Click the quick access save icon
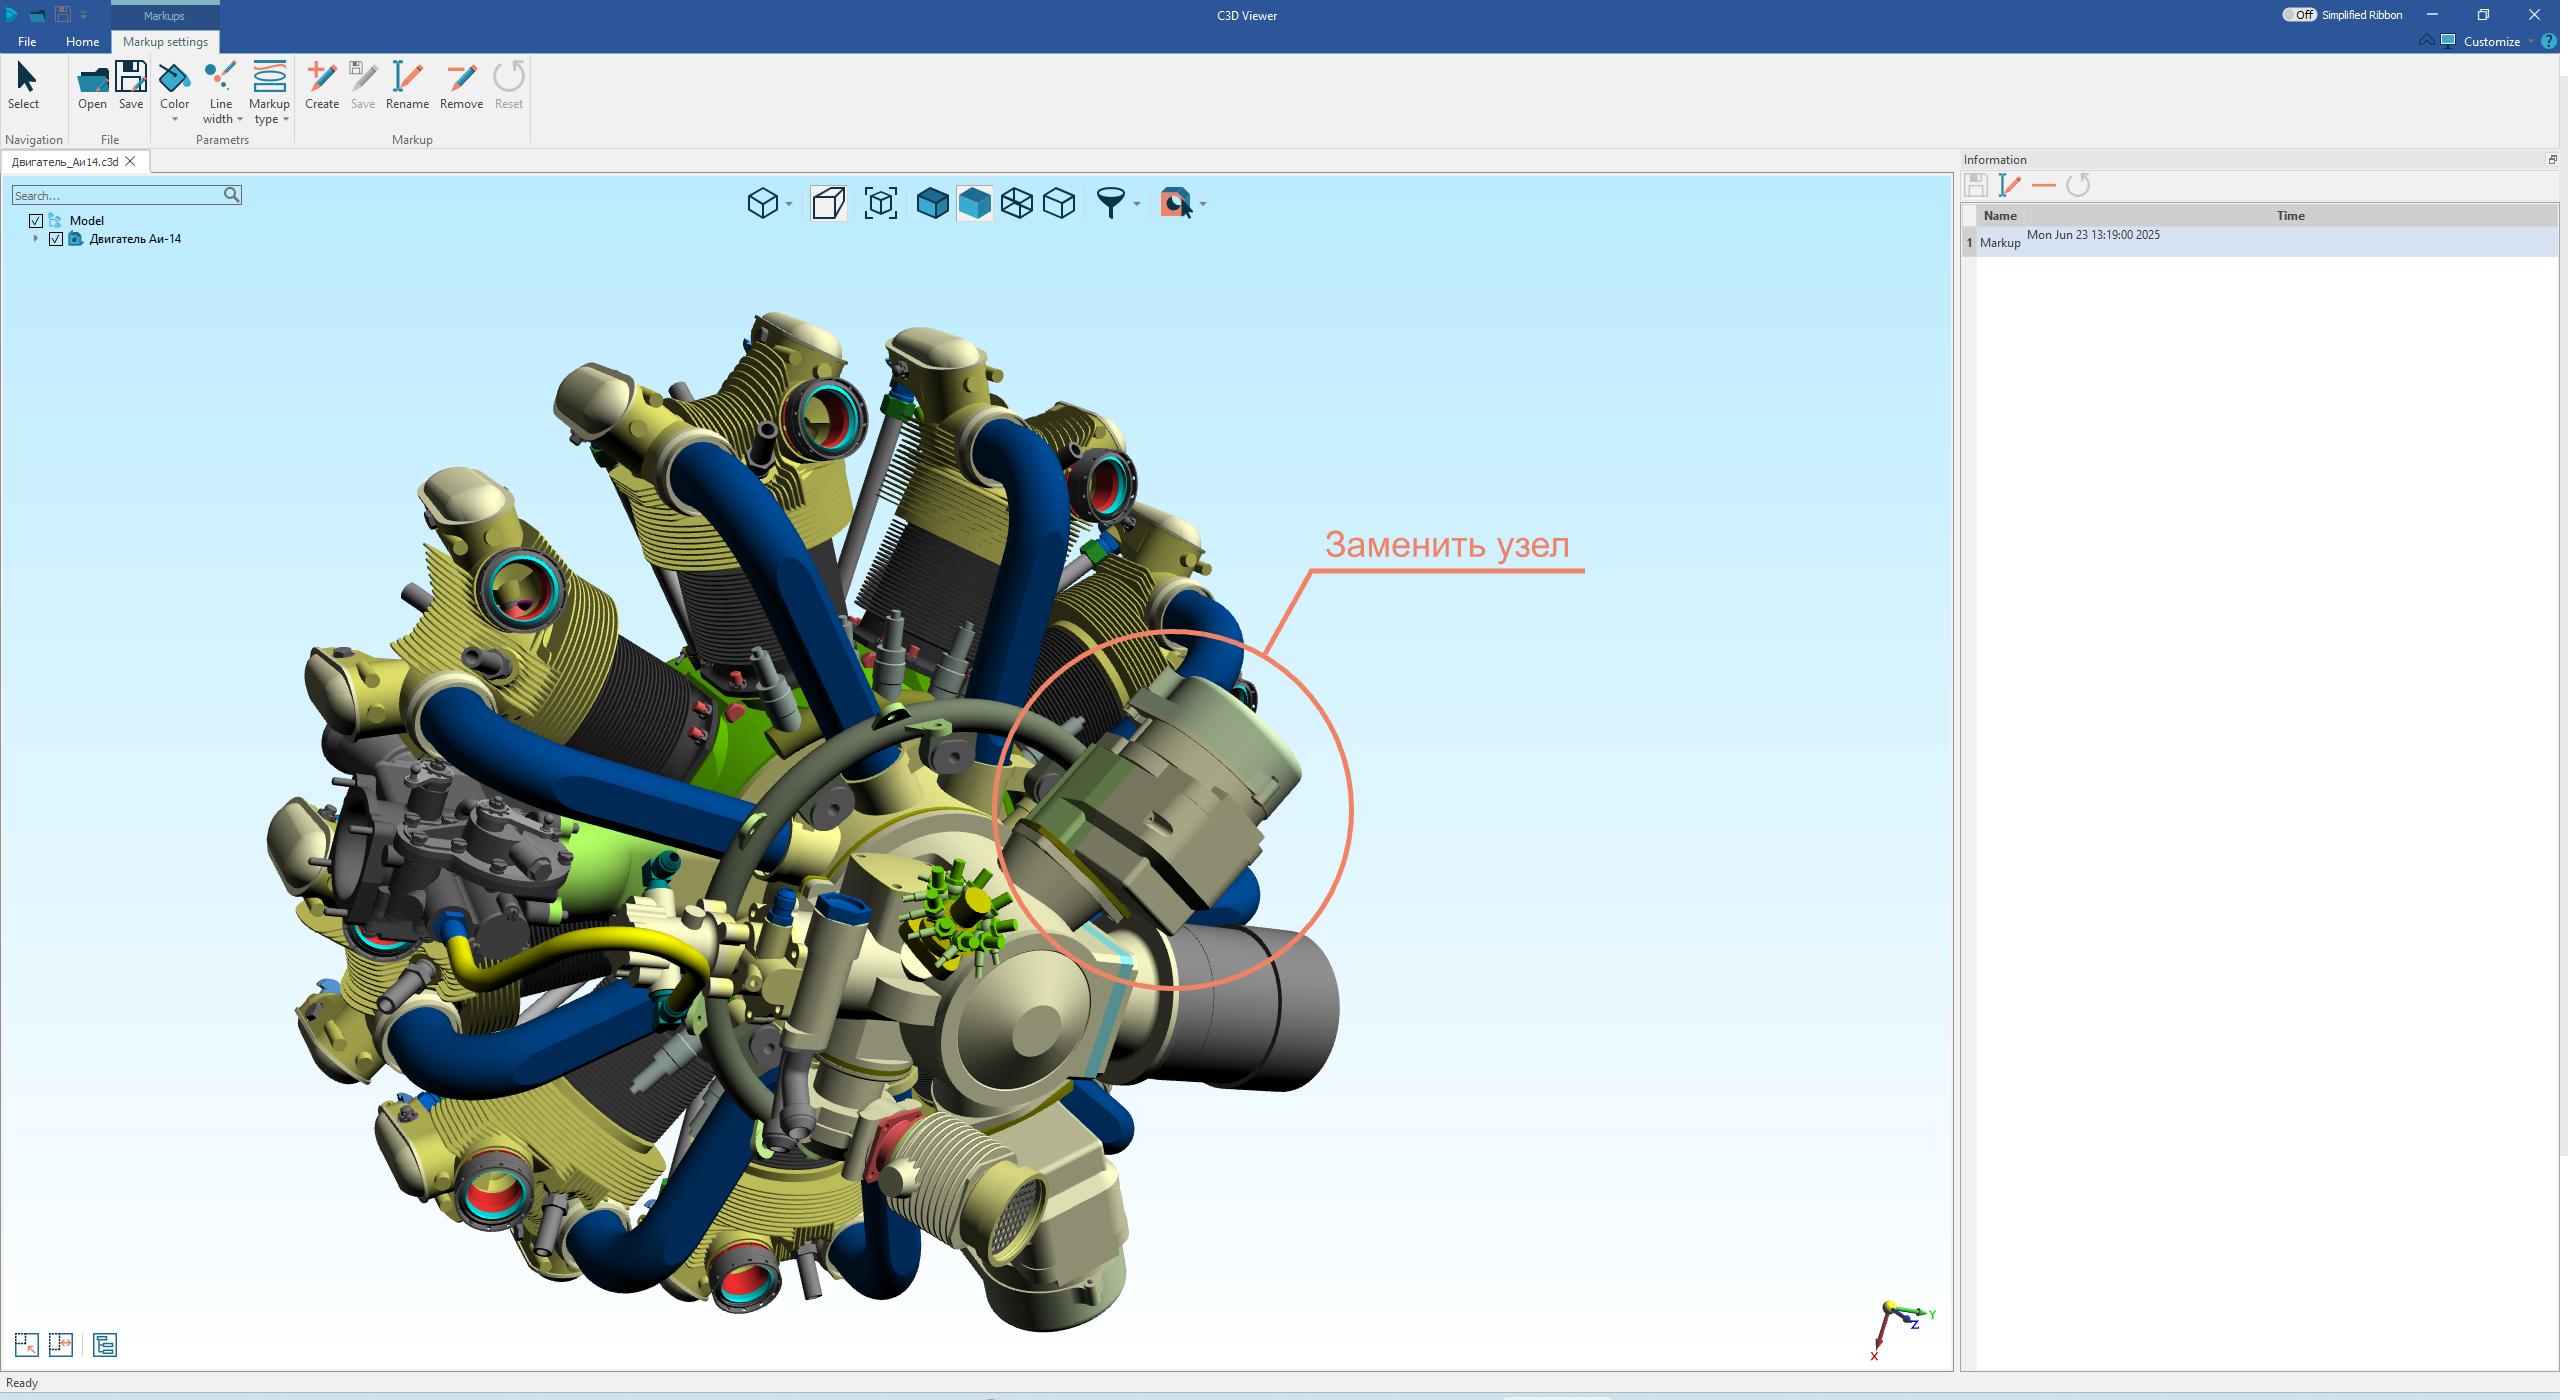Screen dimensions: 2568x1400 click(x=62, y=15)
